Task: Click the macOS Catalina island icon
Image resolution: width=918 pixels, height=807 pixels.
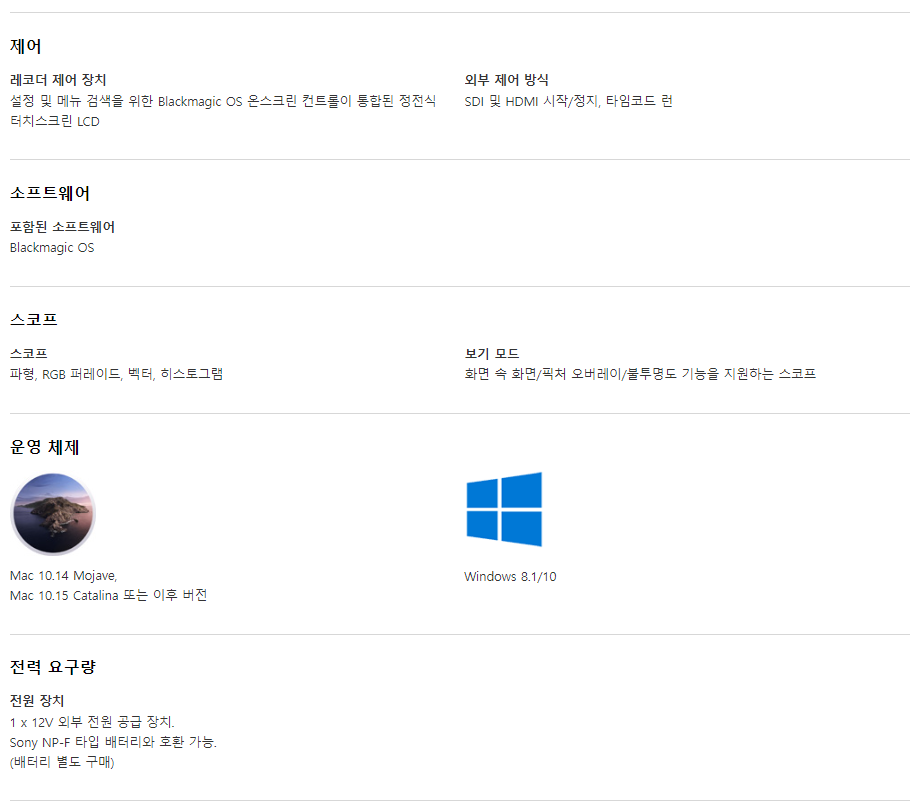Action: tap(53, 513)
